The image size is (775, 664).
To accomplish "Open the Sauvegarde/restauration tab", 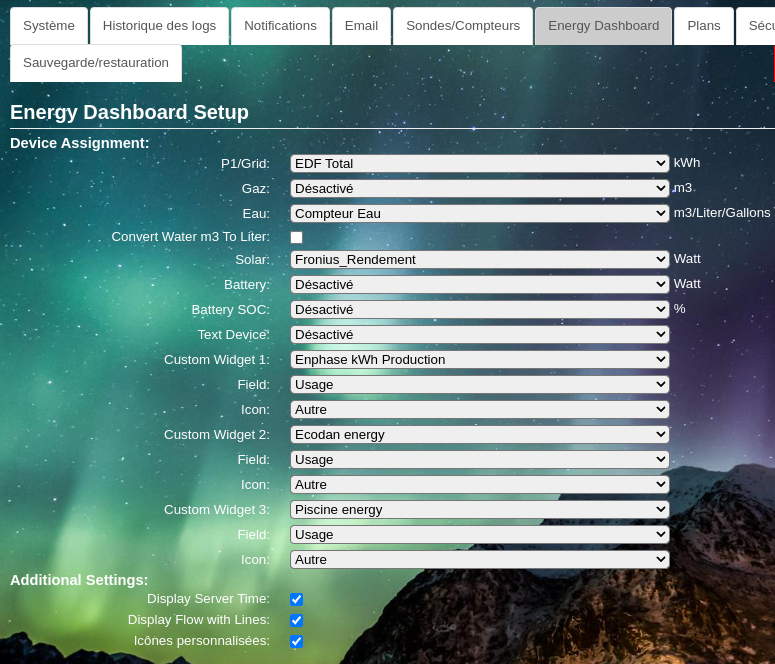I will [96, 63].
